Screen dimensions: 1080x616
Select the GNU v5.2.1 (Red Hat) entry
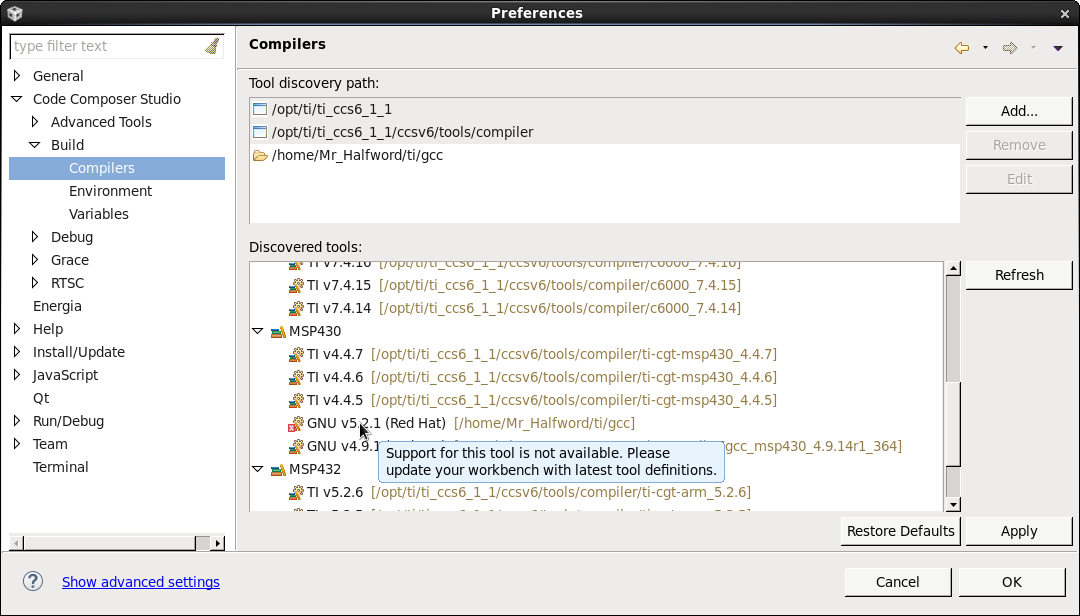pyautogui.click(x=376, y=423)
